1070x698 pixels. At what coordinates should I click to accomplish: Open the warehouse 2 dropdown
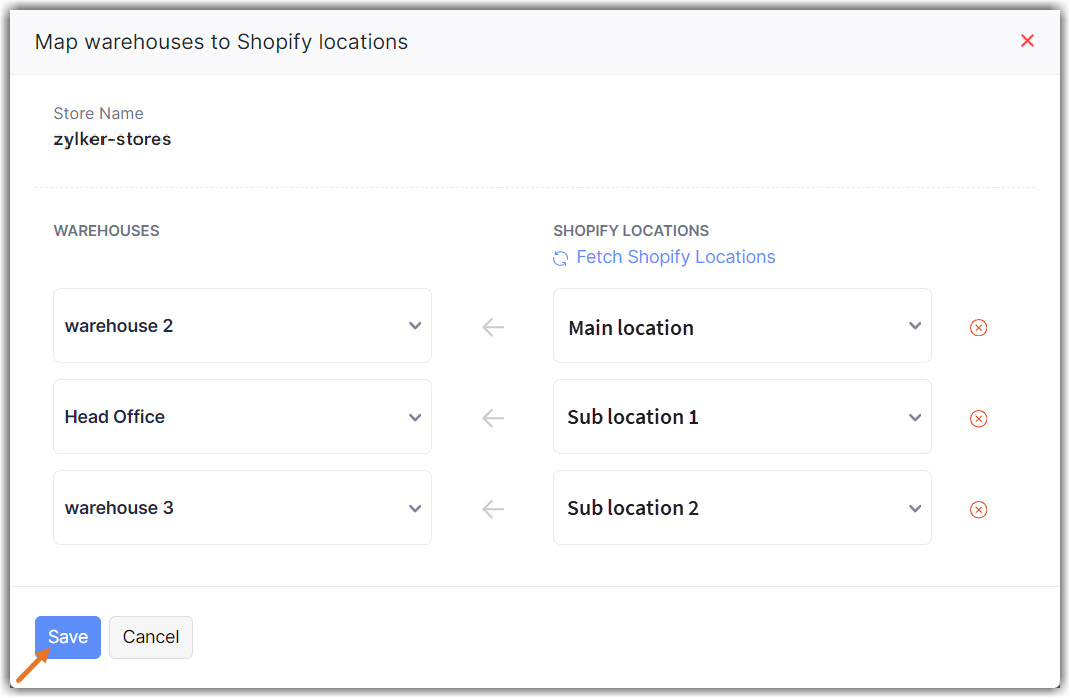(x=242, y=326)
